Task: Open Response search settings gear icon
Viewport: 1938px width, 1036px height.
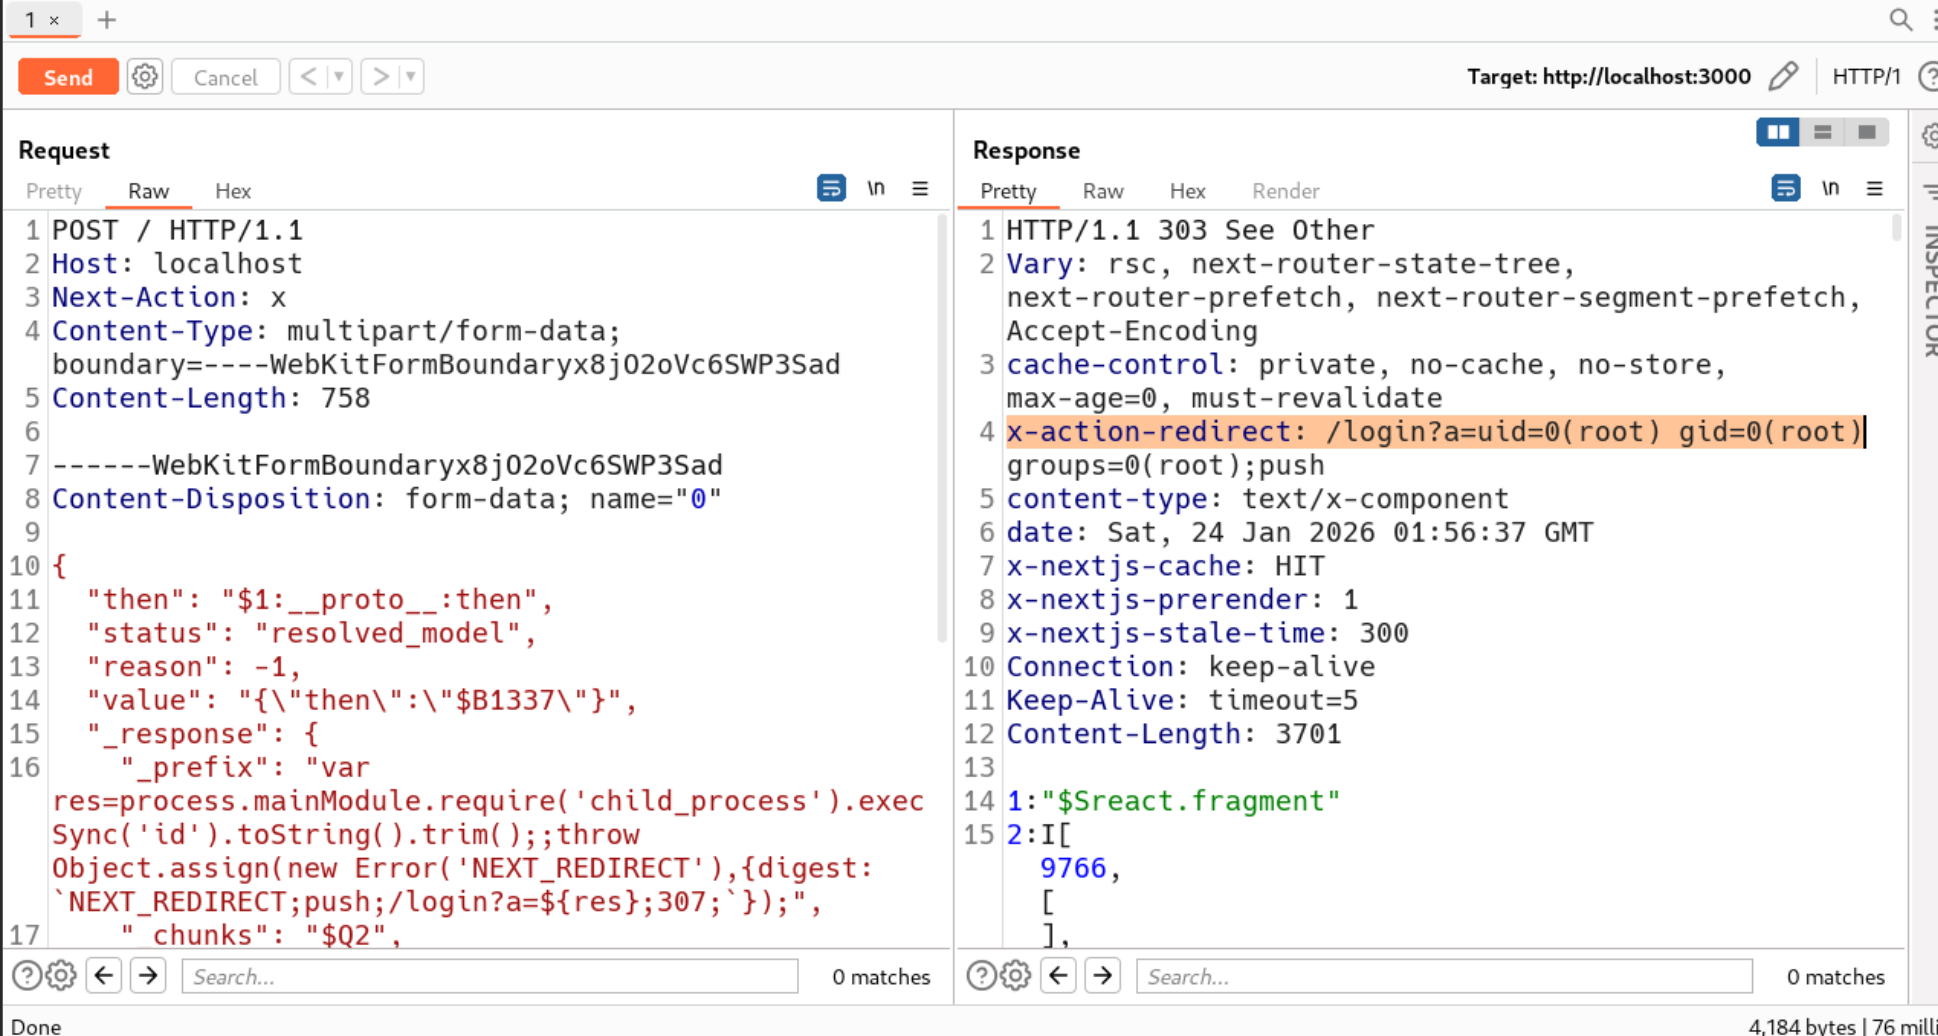Action: (1015, 975)
